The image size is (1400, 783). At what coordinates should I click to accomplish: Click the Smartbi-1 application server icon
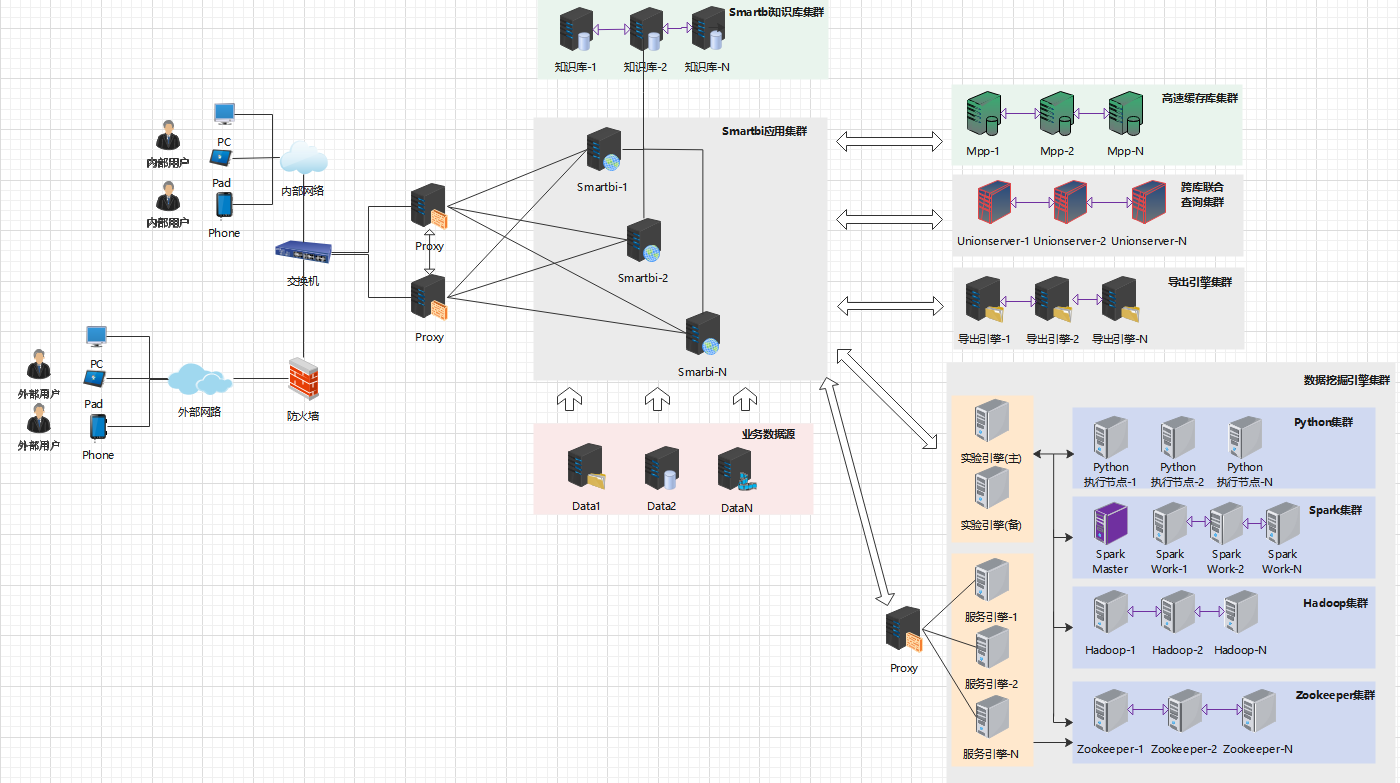click(605, 150)
